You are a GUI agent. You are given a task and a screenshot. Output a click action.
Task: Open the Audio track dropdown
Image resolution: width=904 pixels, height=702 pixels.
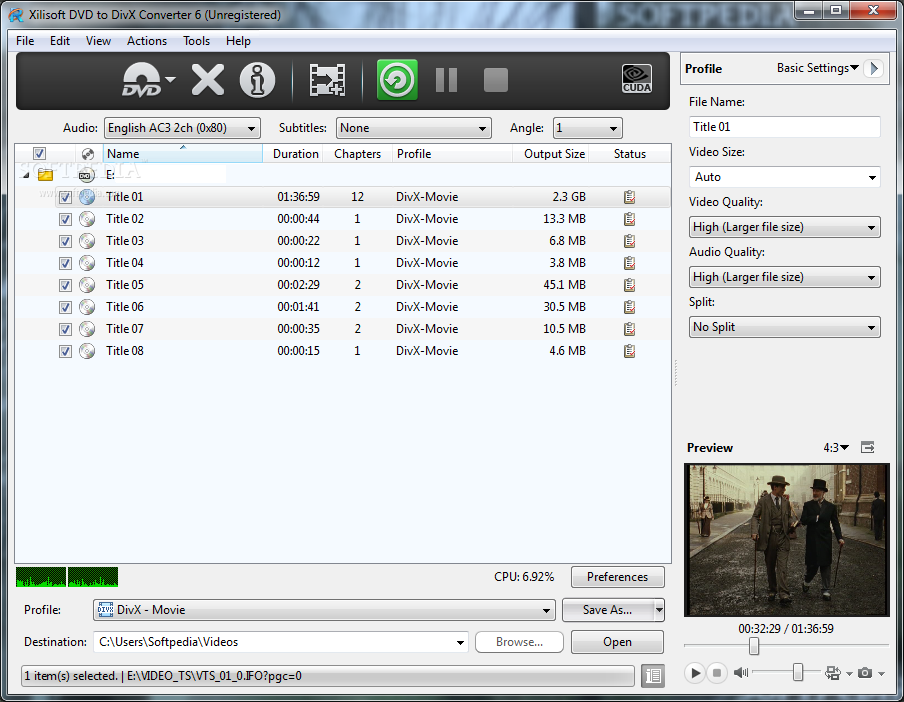[x=182, y=128]
